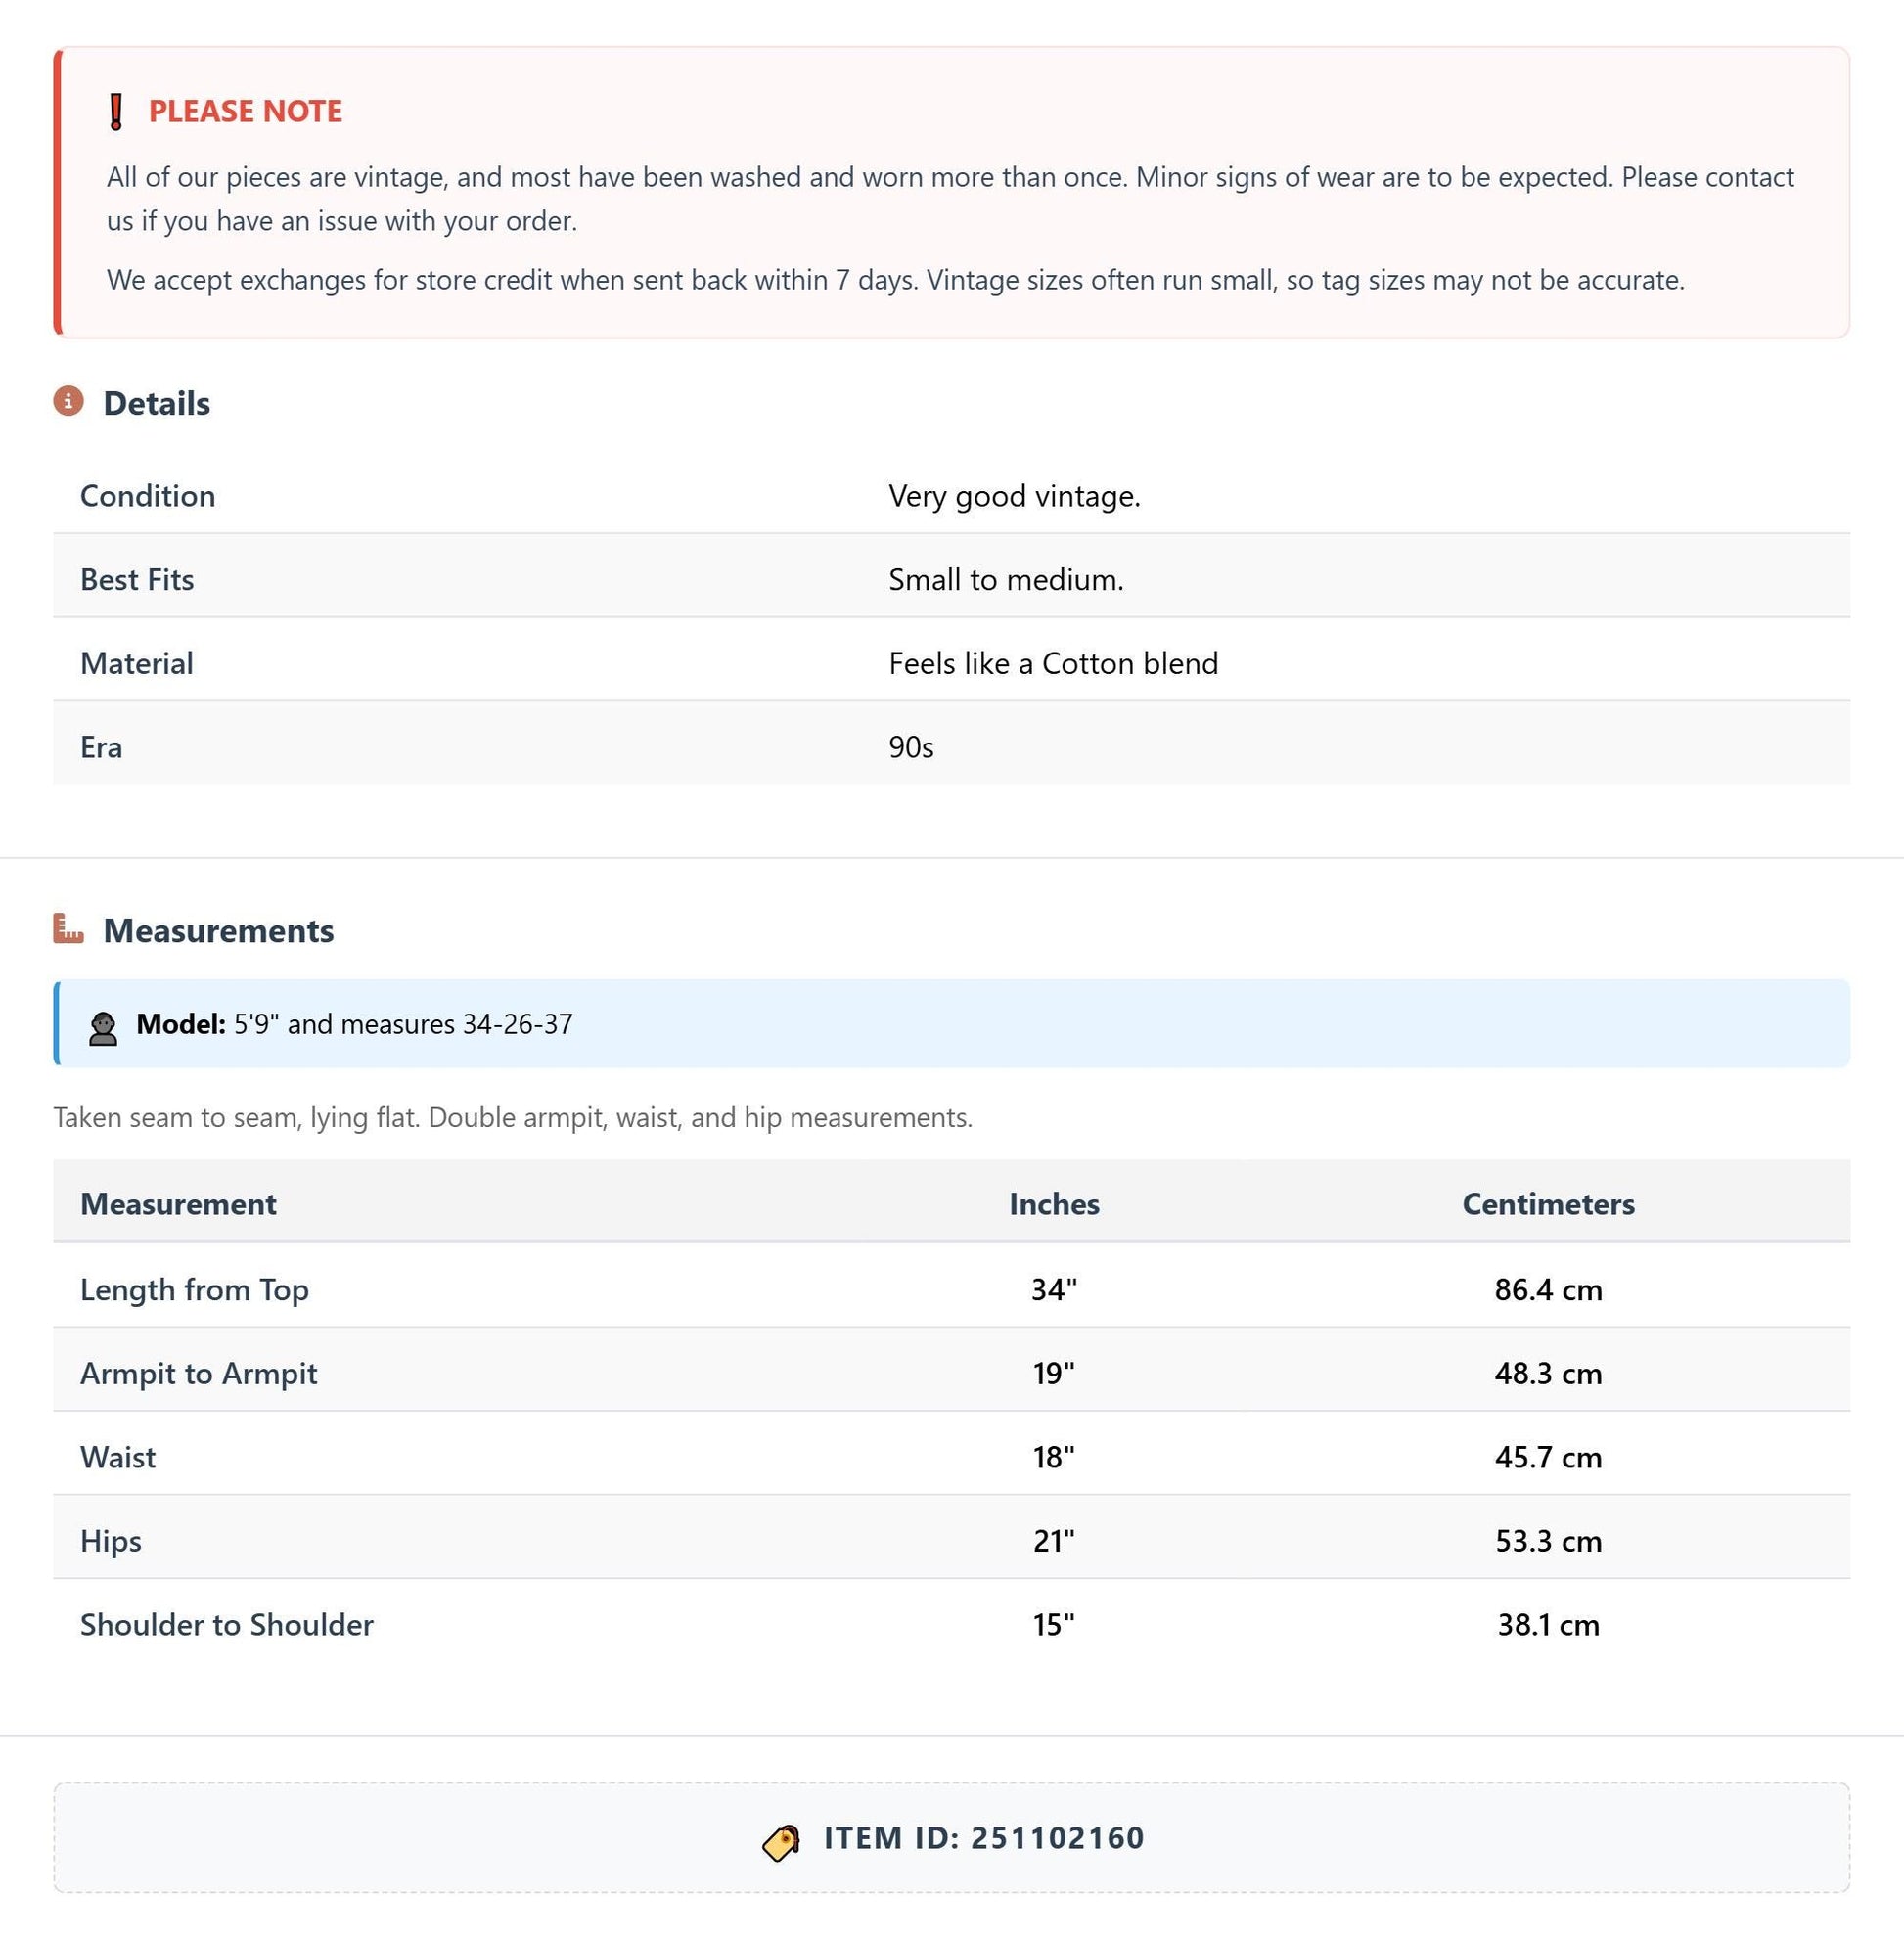
Task: Click the model person emoji icon
Action: pyautogui.click(x=102, y=1027)
